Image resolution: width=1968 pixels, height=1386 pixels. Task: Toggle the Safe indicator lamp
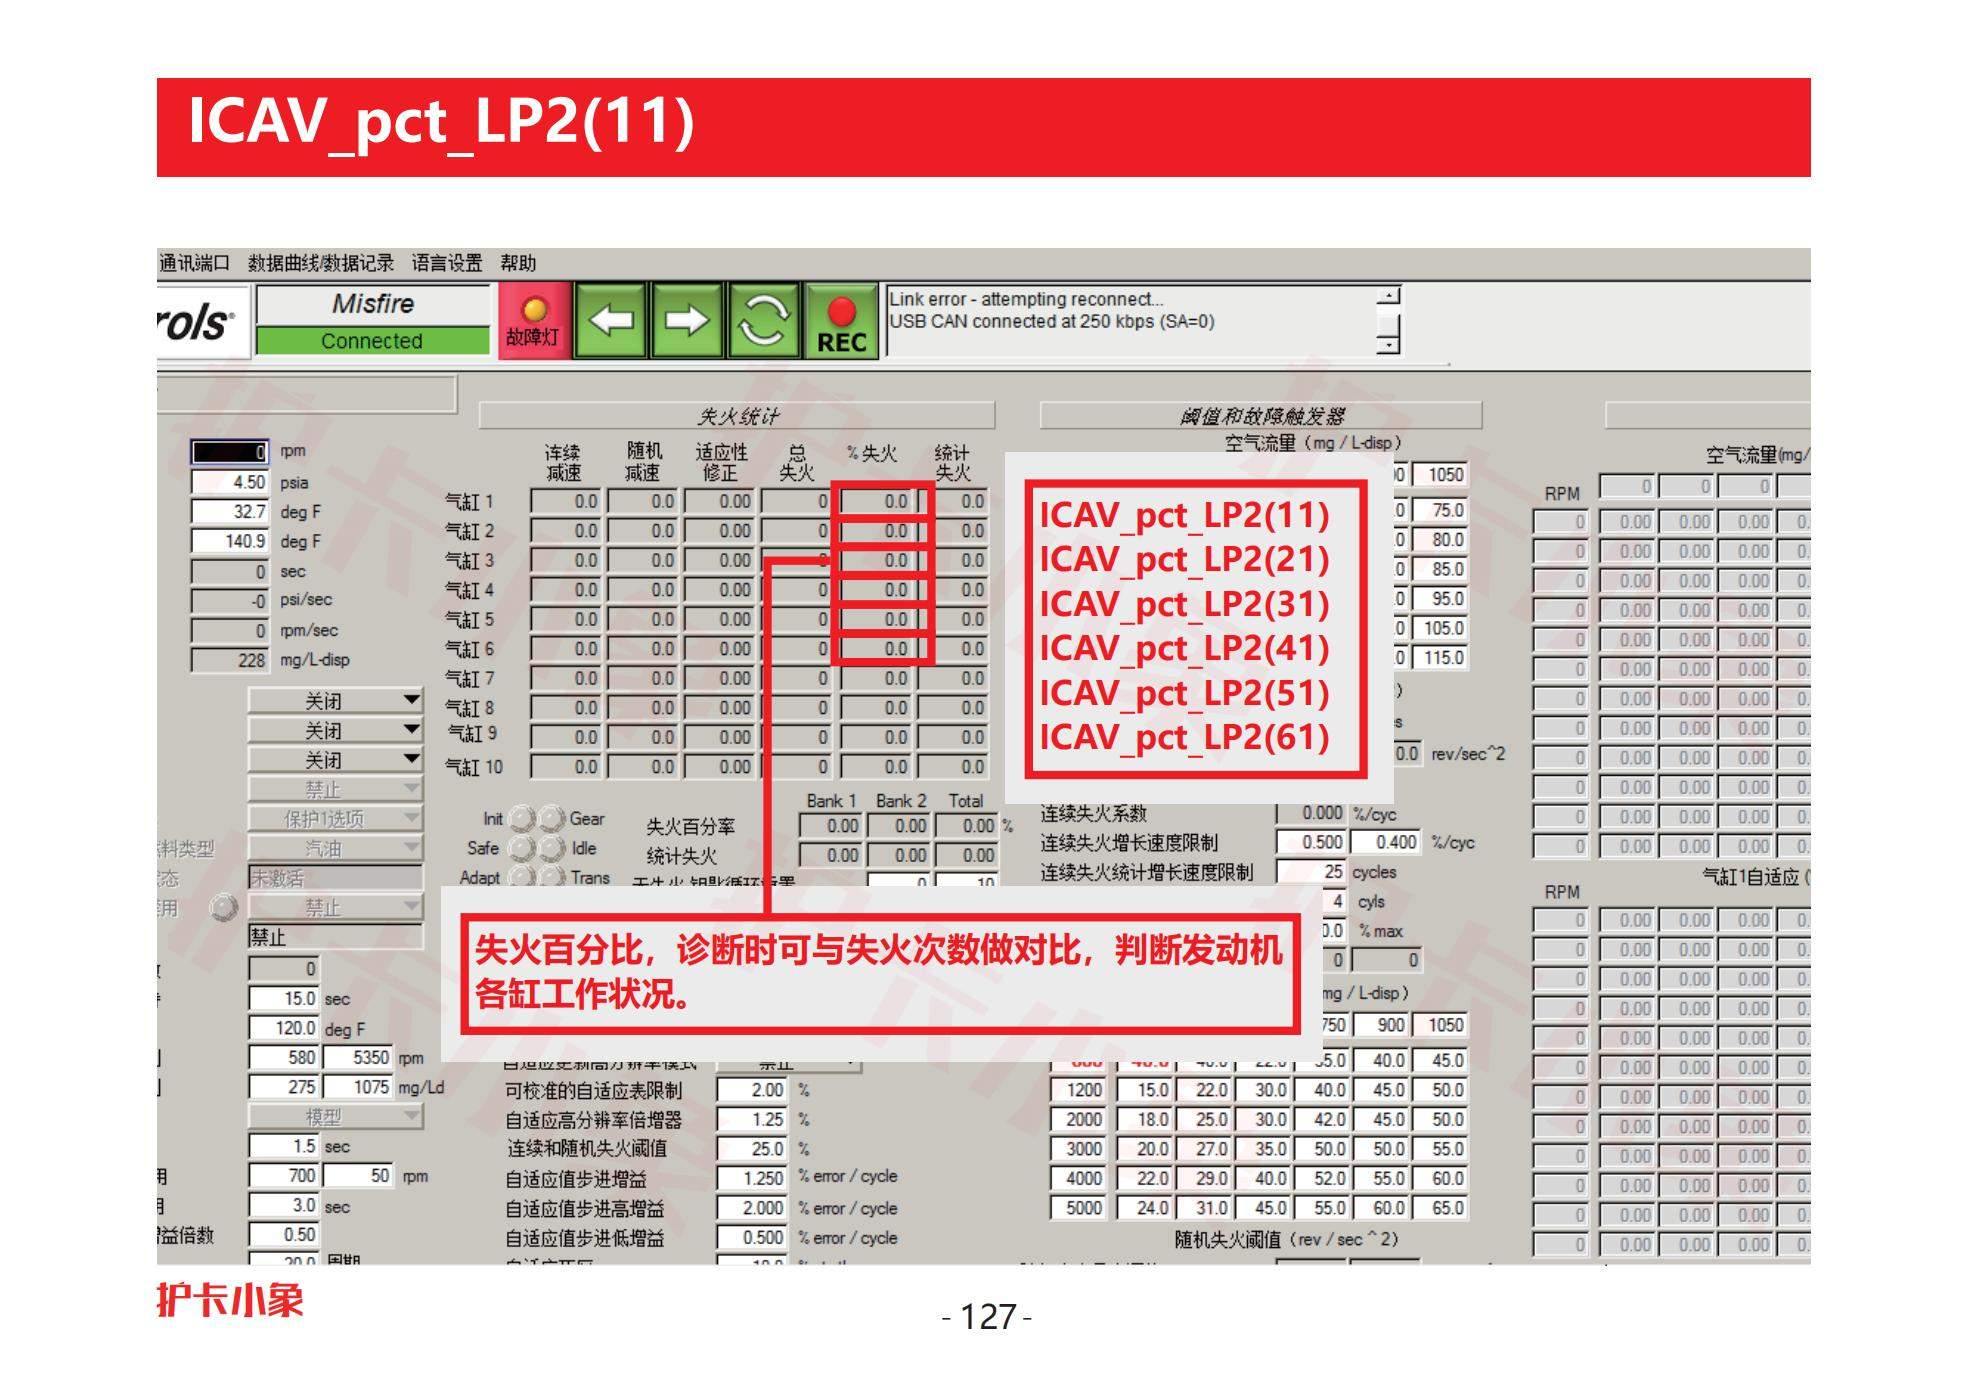tap(521, 848)
